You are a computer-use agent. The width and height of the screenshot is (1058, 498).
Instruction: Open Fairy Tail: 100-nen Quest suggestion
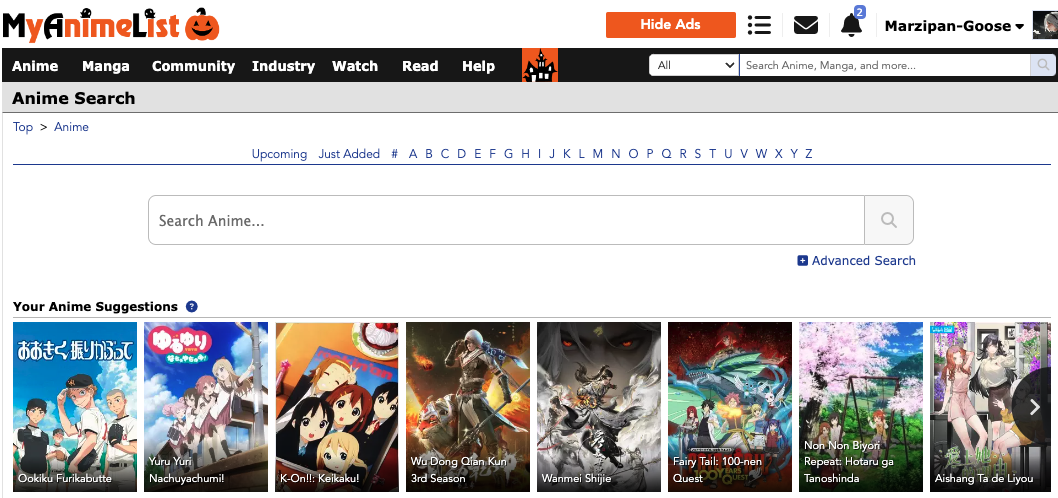point(729,406)
